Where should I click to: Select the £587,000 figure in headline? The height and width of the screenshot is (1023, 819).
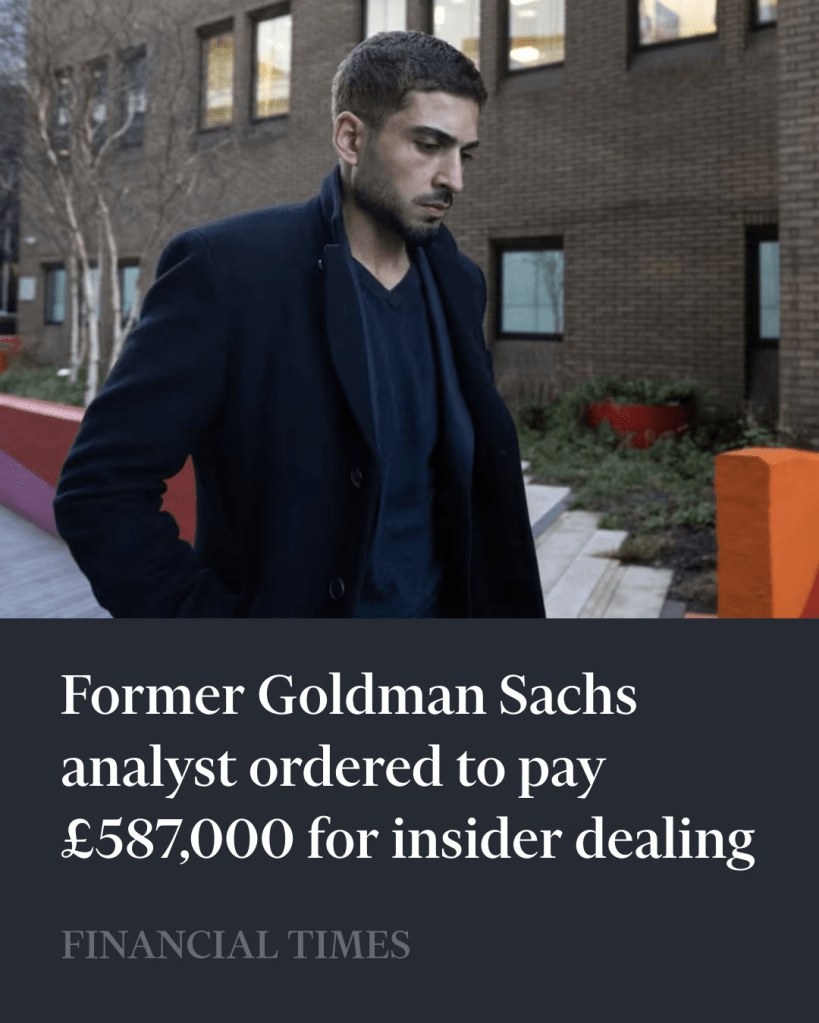(x=177, y=840)
